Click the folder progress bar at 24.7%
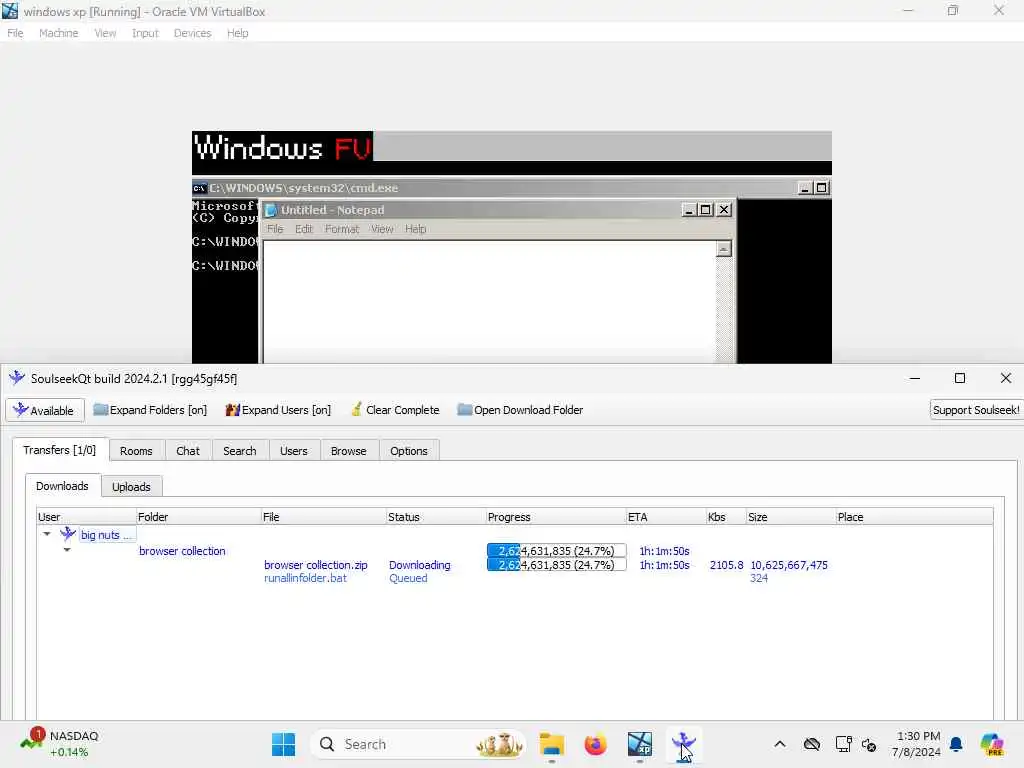Viewport: 1024px width, 768px height. (556, 551)
